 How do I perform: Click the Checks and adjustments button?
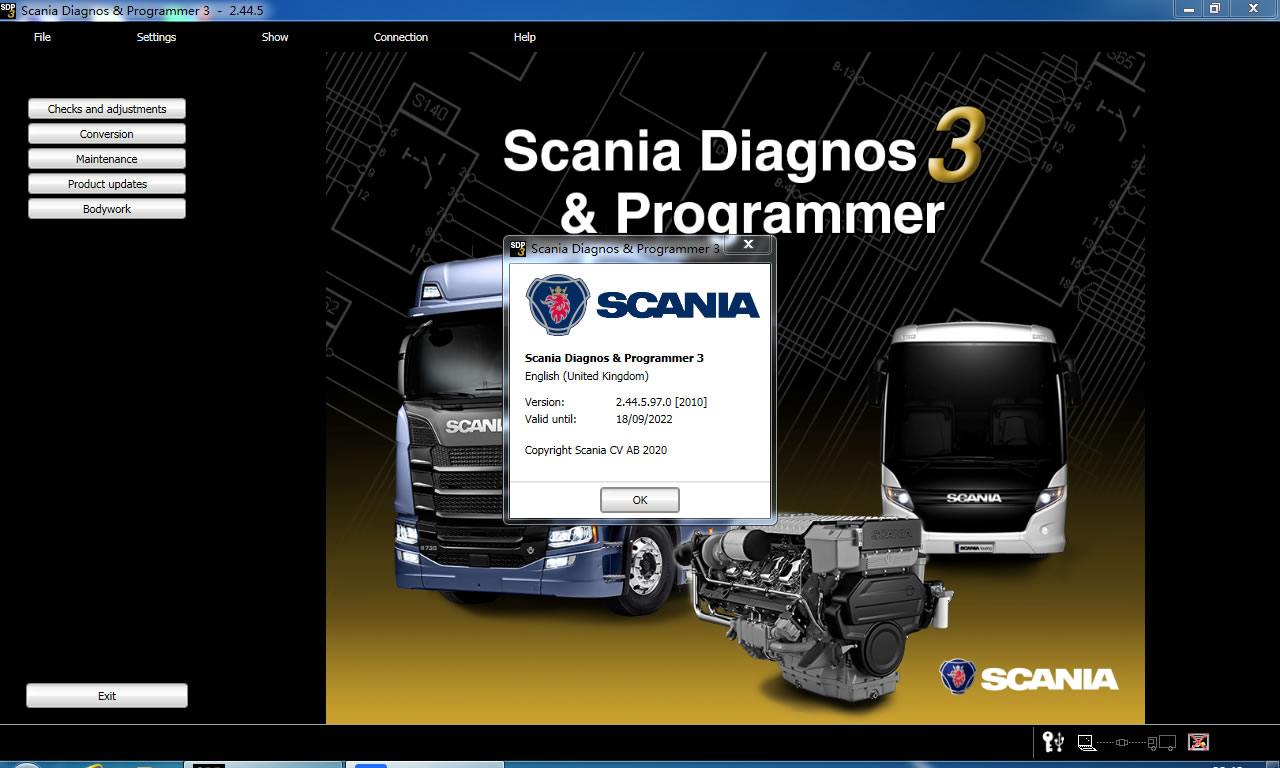[106, 108]
